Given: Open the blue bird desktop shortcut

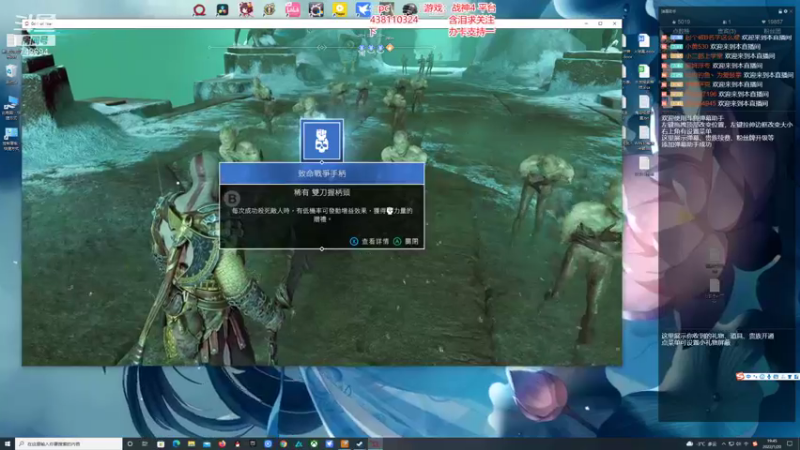Looking at the screenshot, I should pyautogui.click(x=363, y=10).
